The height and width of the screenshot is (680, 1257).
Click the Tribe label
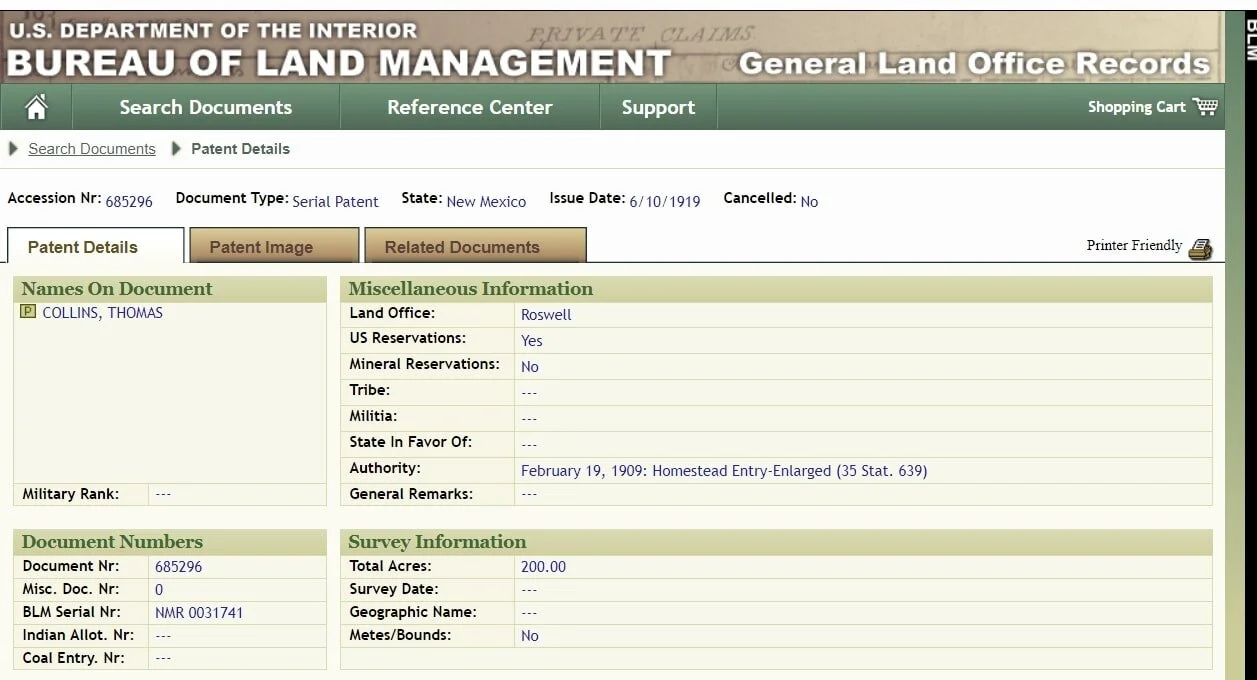370,390
